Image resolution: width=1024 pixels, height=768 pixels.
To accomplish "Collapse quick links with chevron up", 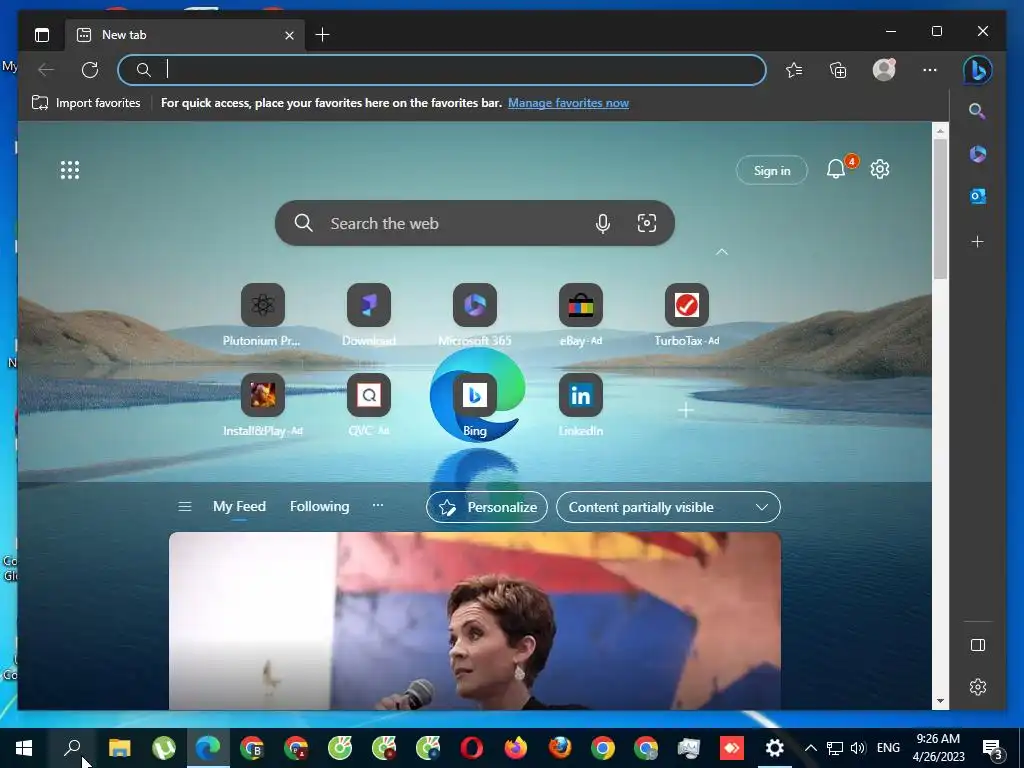I will (x=722, y=251).
